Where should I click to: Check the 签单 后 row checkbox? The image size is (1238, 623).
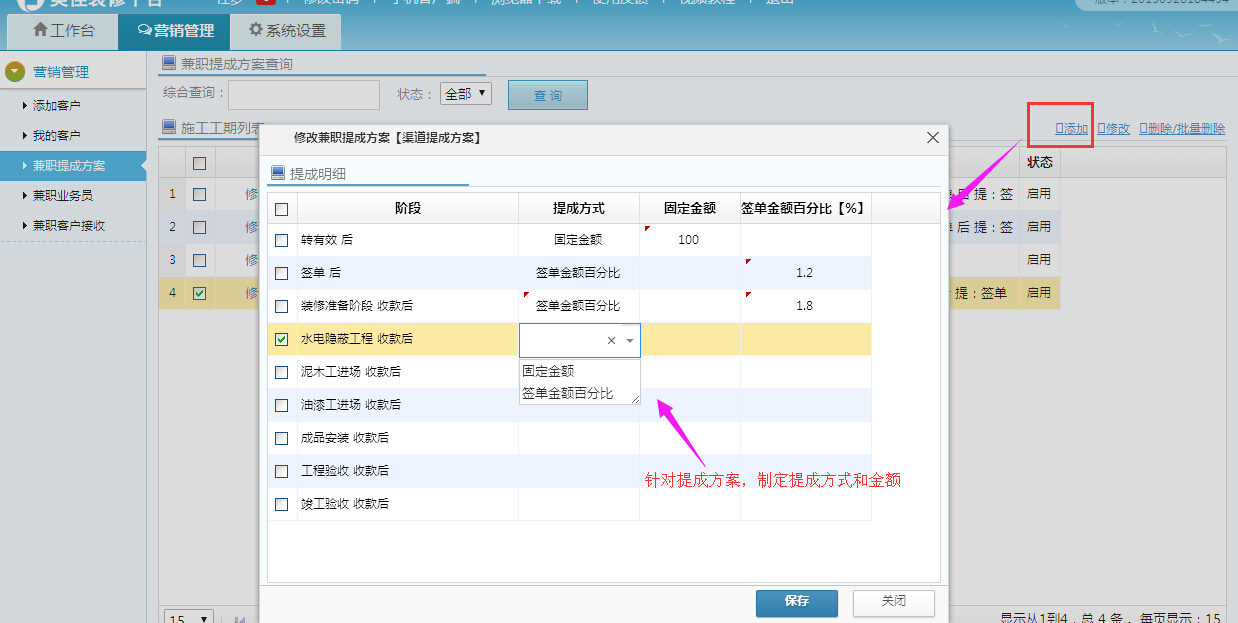[282, 273]
